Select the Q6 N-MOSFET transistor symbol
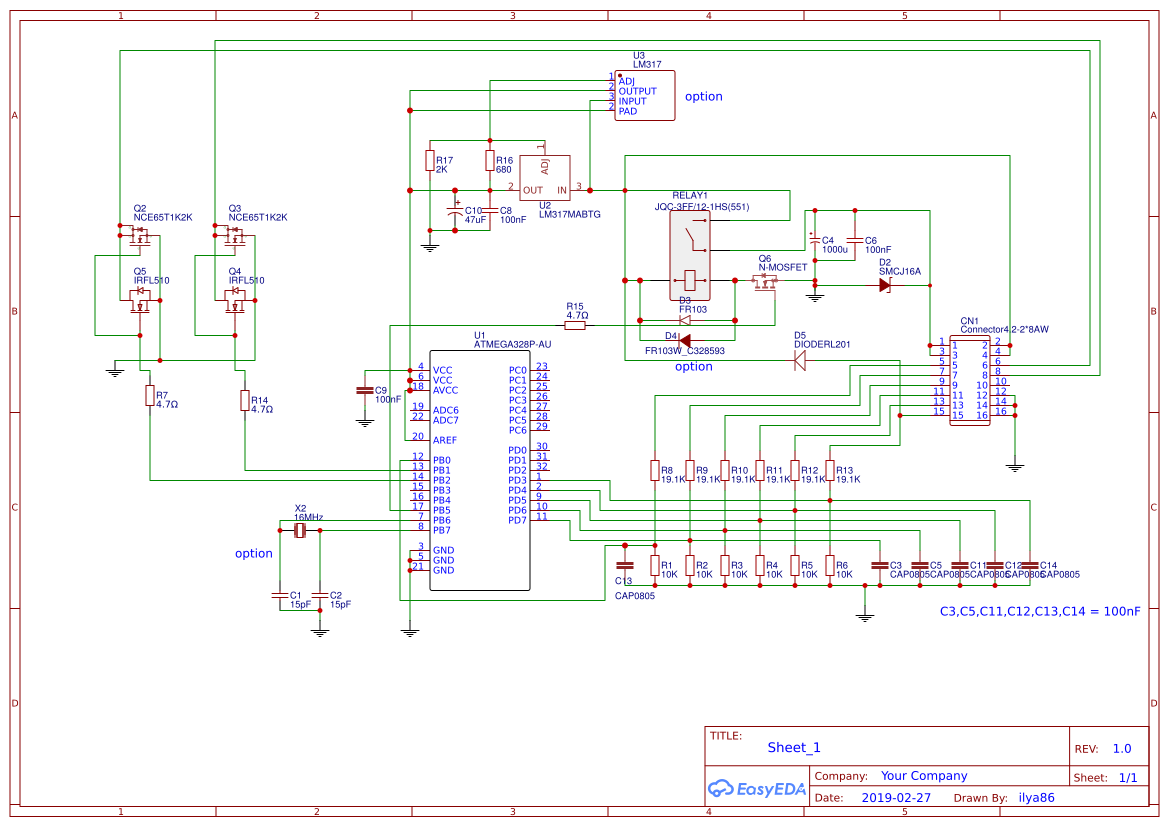 pos(765,283)
